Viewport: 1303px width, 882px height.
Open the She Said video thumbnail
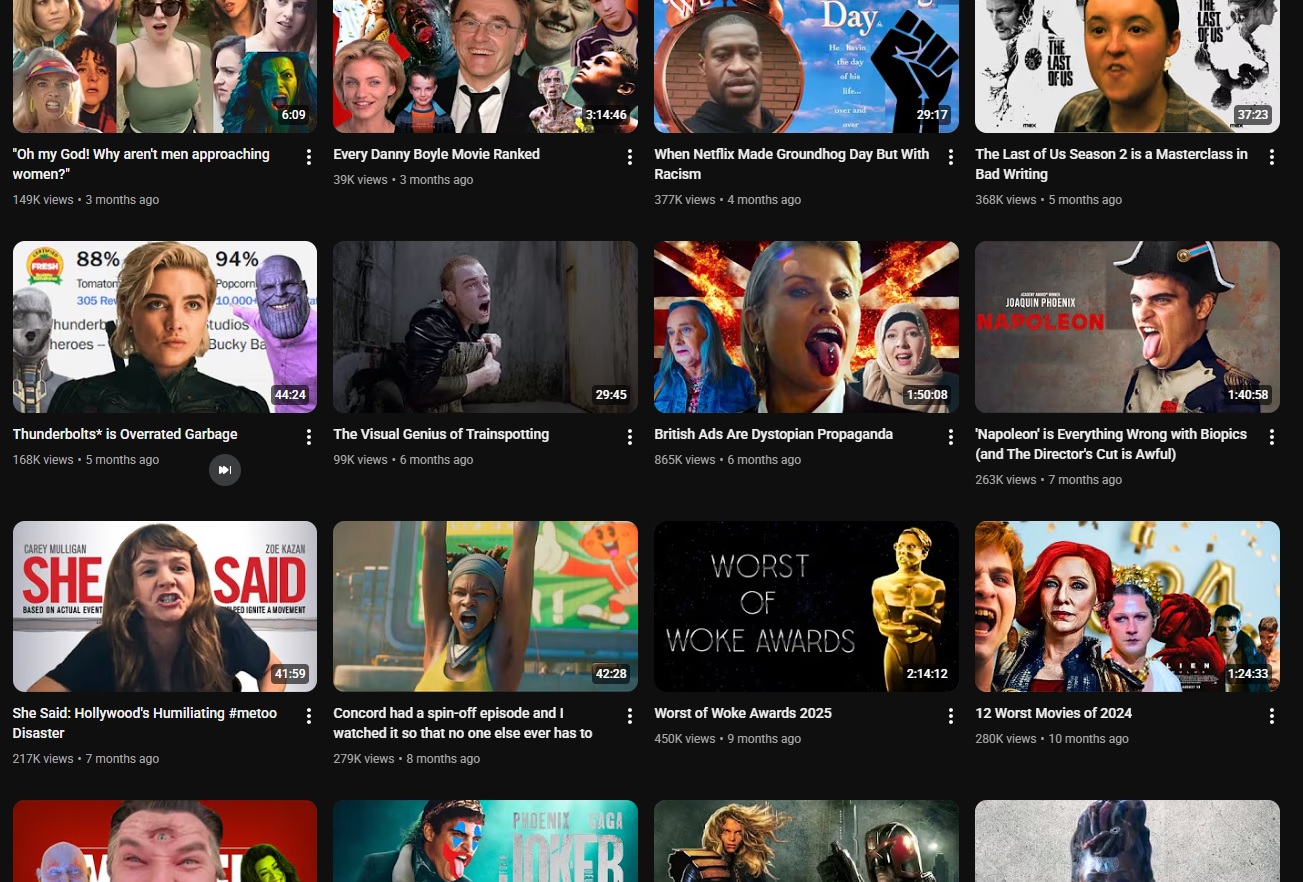165,606
